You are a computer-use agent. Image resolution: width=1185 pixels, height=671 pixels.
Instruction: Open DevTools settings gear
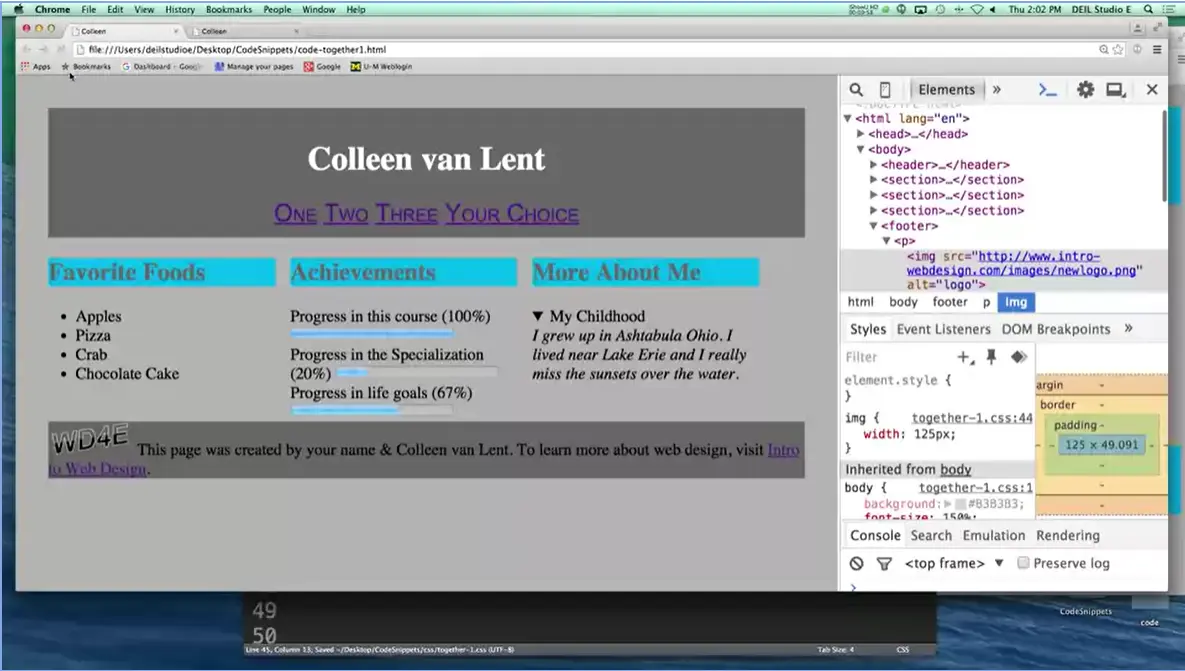pyautogui.click(x=1085, y=90)
